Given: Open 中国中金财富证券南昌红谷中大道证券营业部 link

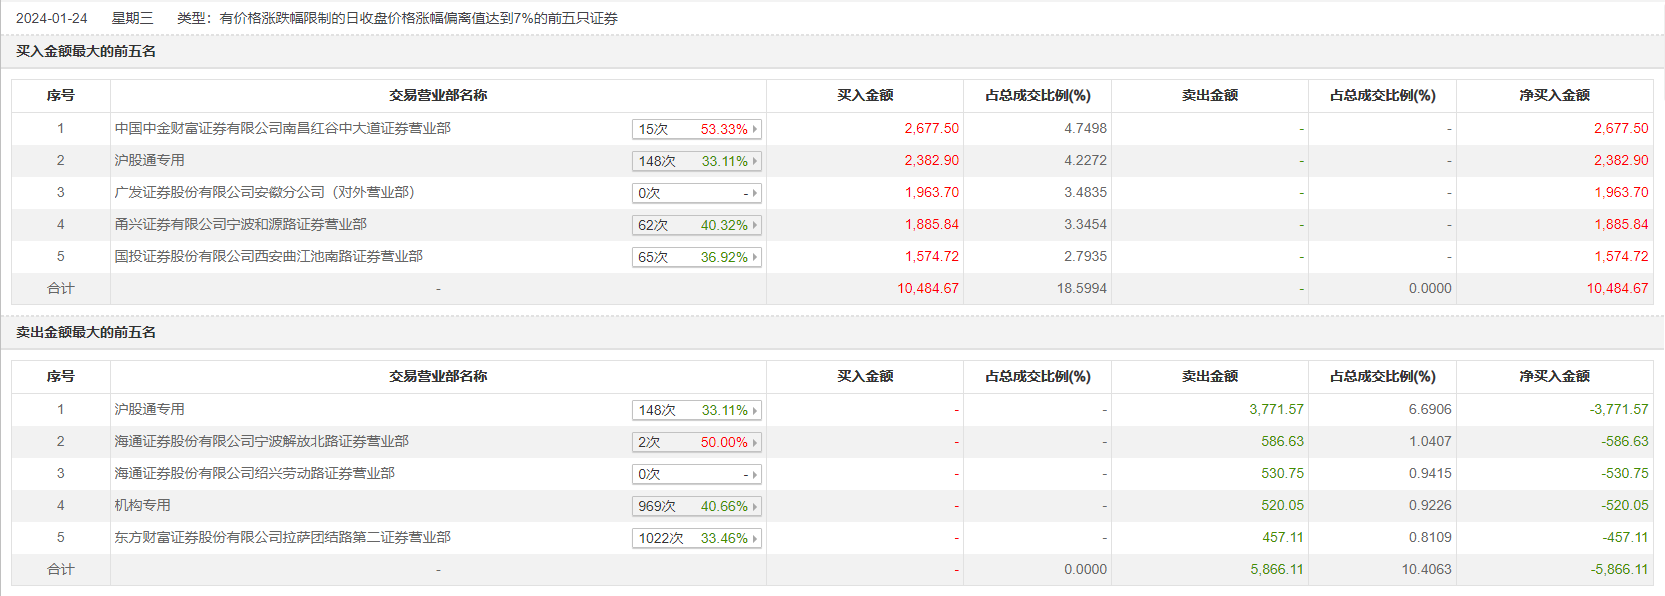Looking at the screenshot, I should 282,128.
